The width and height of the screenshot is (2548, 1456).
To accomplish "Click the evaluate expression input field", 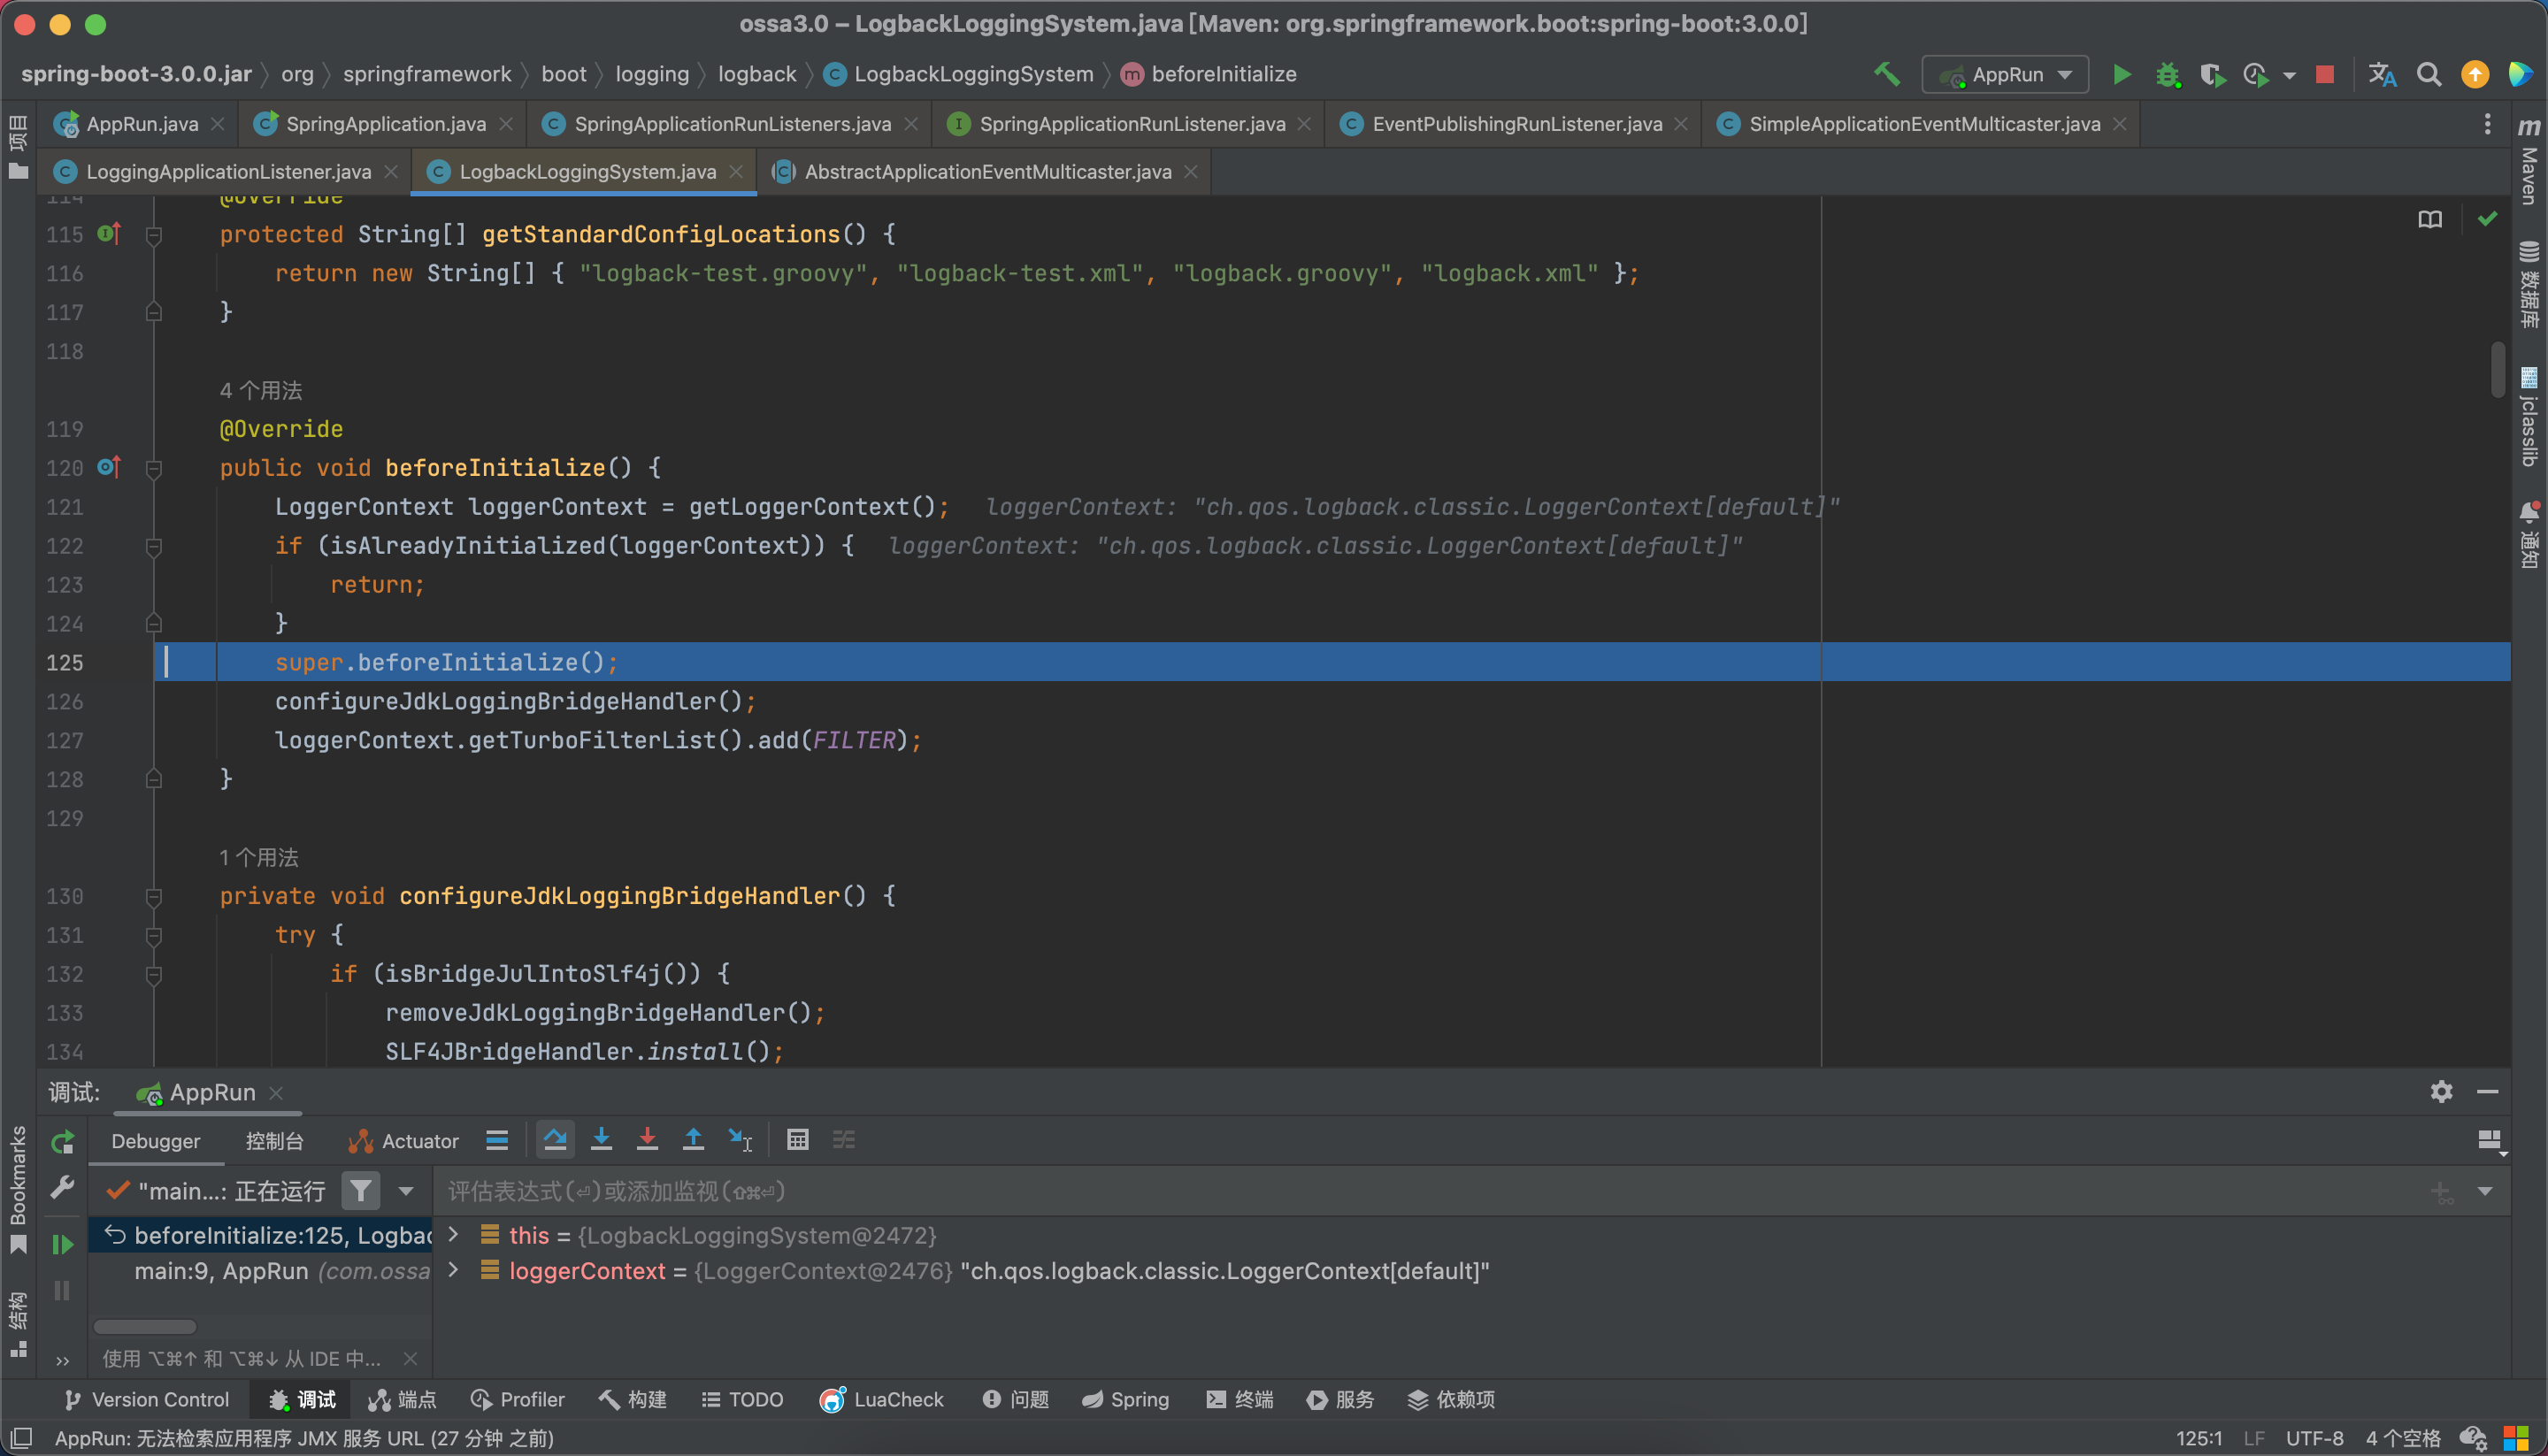I will (1430, 1191).
